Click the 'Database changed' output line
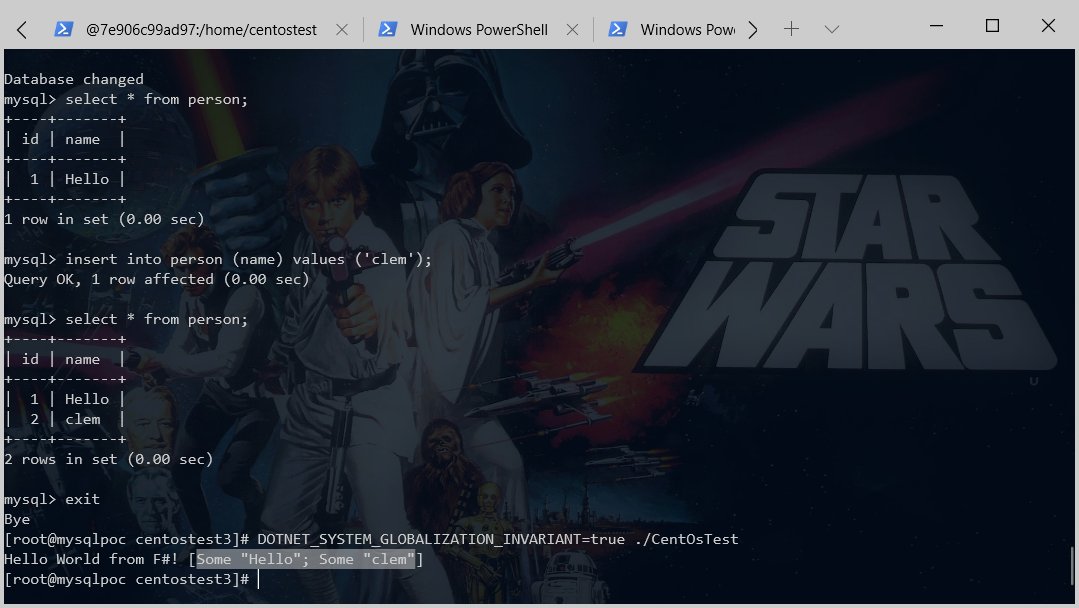1079x608 pixels. (74, 79)
